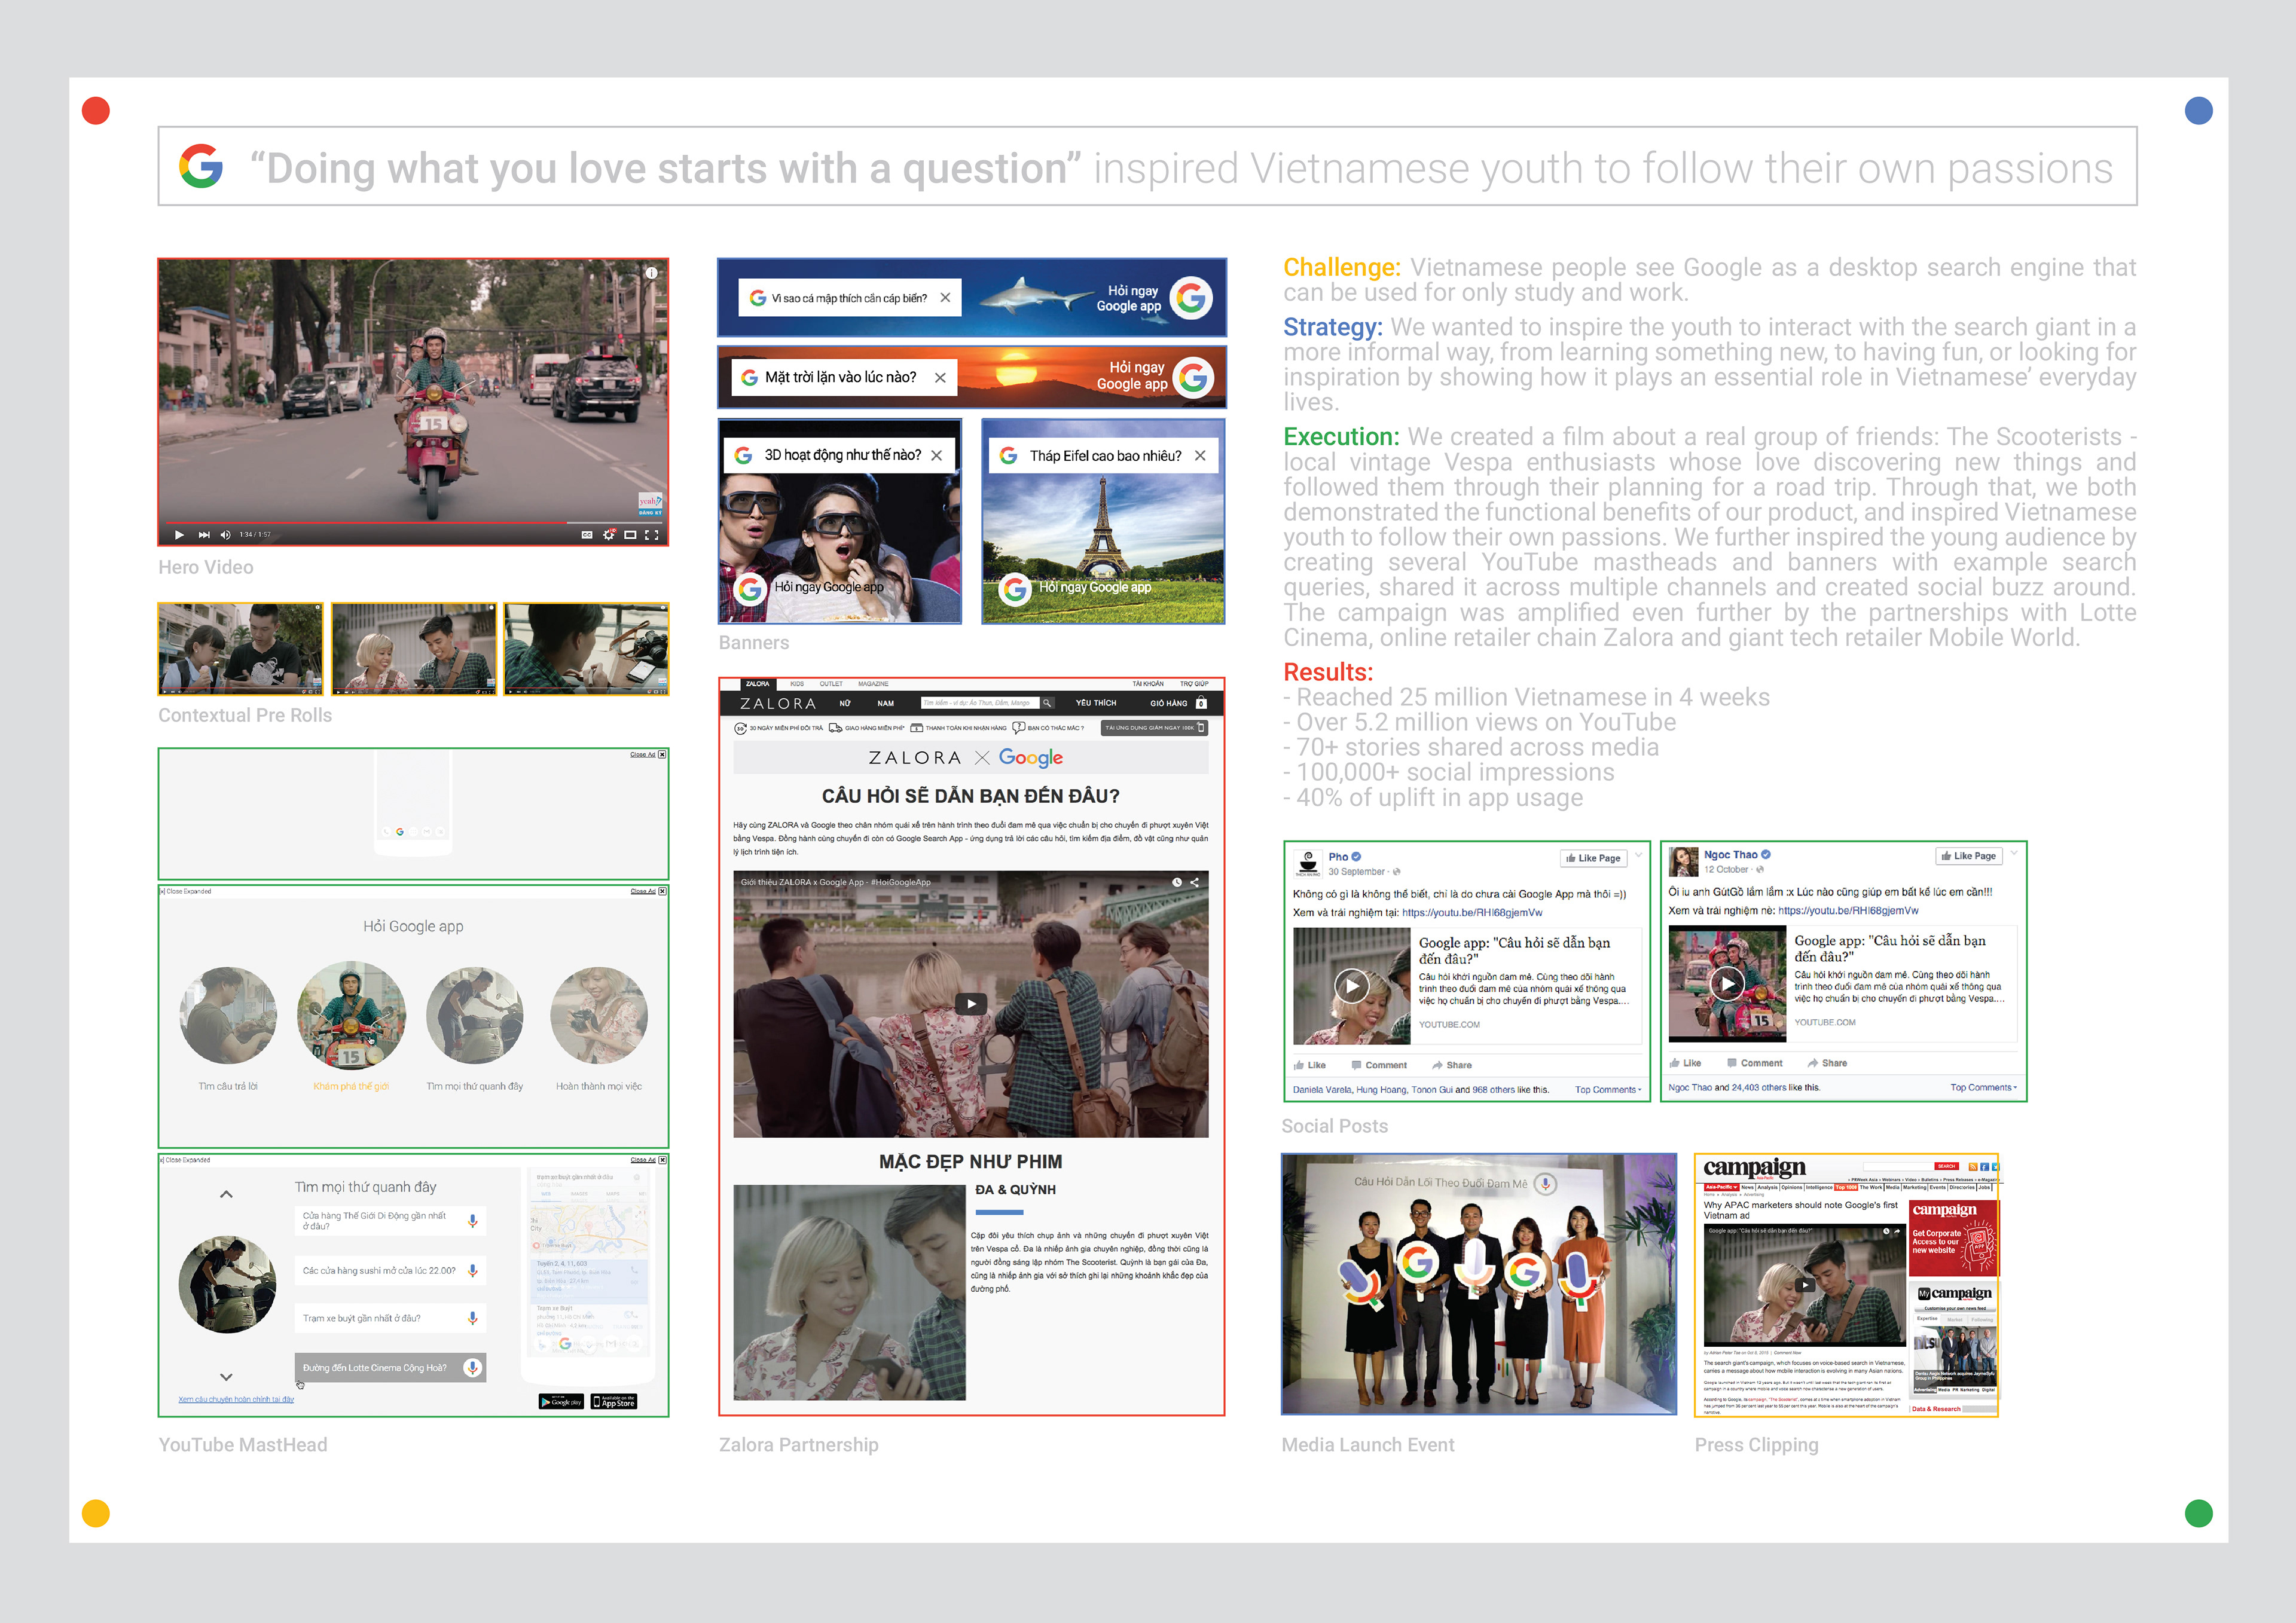Open the NỮ menu on Zalora
Viewport: 2296px width, 1623px height.
click(x=845, y=703)
